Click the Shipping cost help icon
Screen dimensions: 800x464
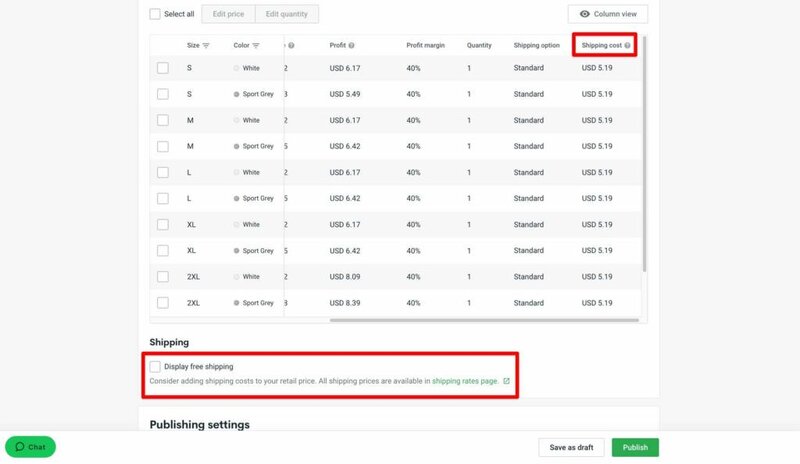(627, 45)
